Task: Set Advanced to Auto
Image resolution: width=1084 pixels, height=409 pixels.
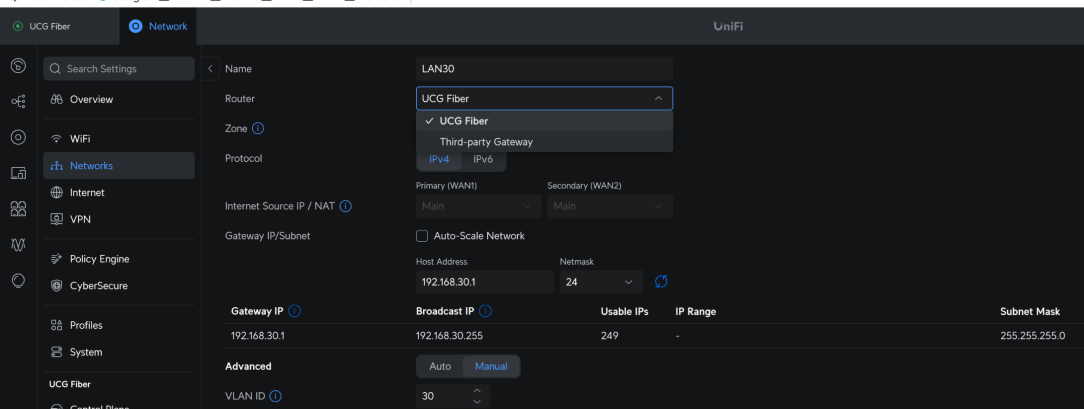Action: [440, 366]
